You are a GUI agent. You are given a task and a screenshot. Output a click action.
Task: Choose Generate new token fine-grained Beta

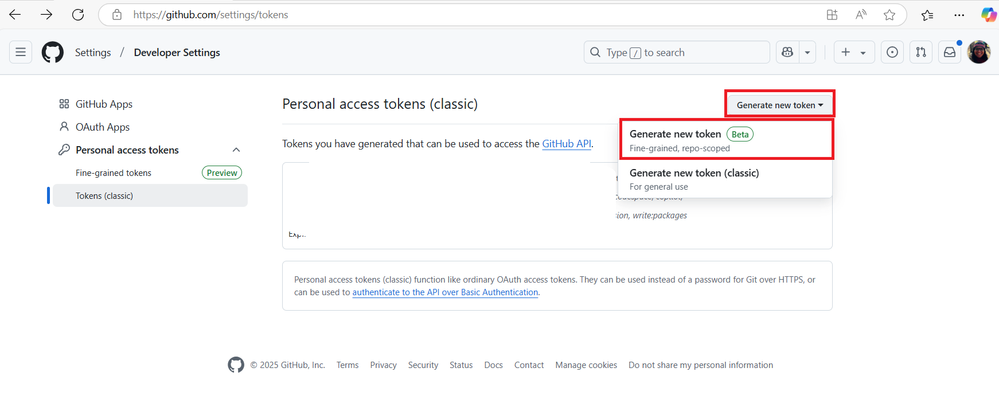click(x=725, y=140)
